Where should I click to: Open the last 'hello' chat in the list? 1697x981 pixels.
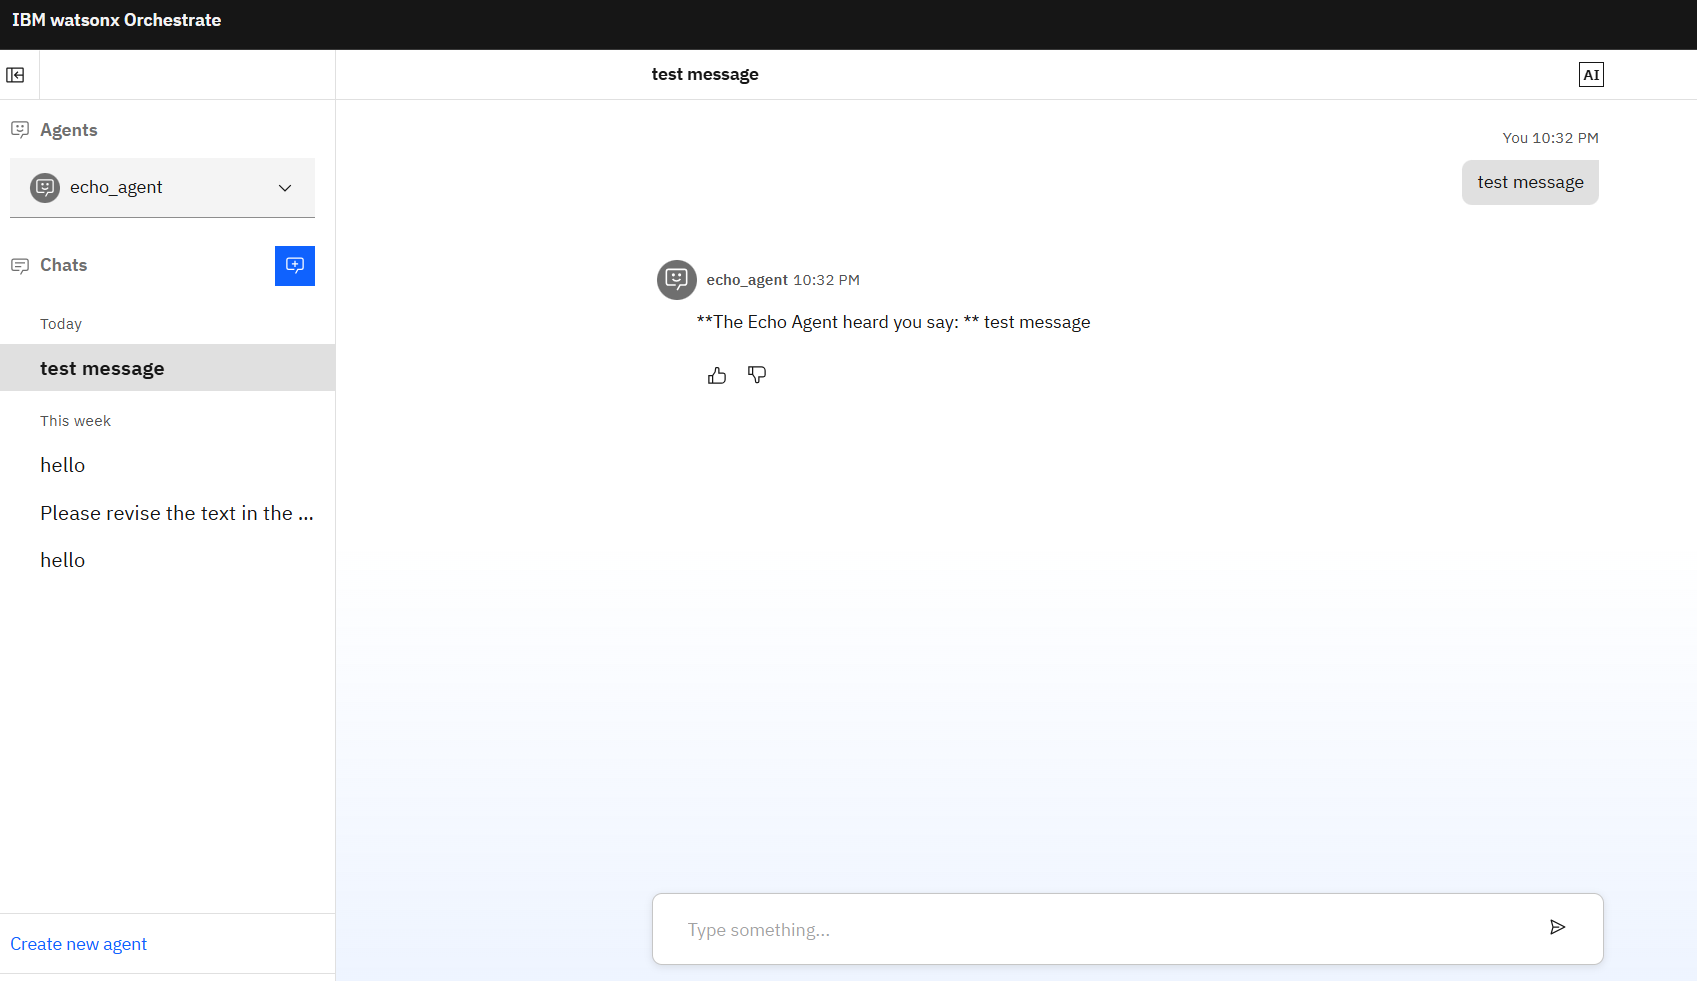[168, 560]
